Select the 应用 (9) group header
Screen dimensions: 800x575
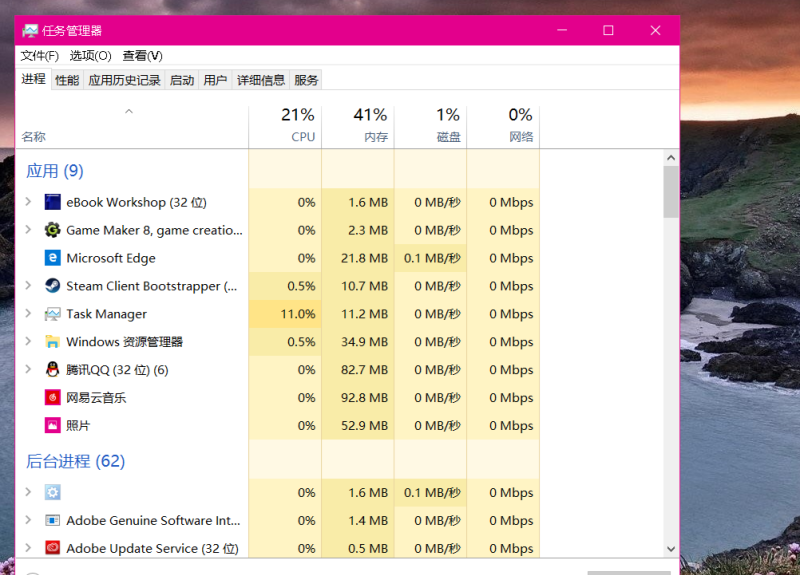pos(55,171)
